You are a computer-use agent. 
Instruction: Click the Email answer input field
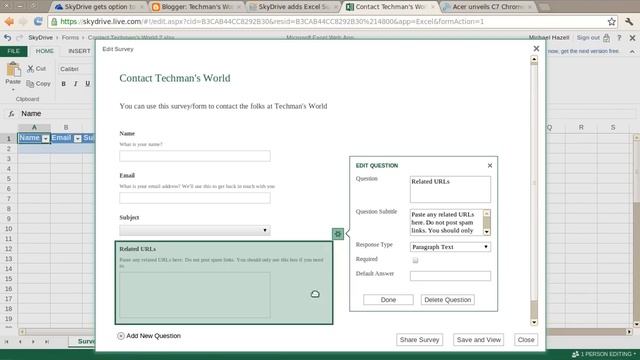tap(195, 198)
